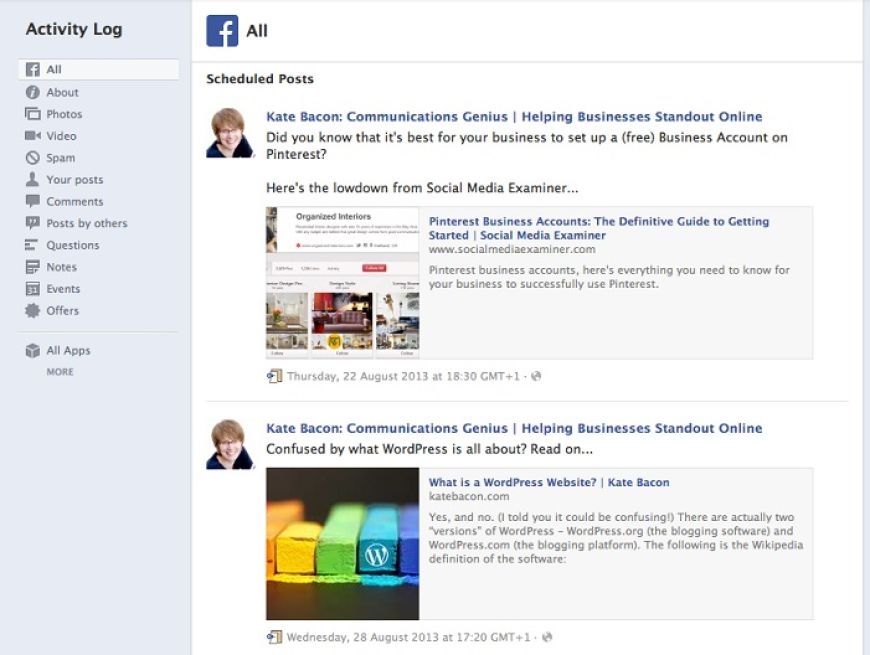Select the Comments speech bubble icon
This screenshot has height=655, width=870.
32,202
